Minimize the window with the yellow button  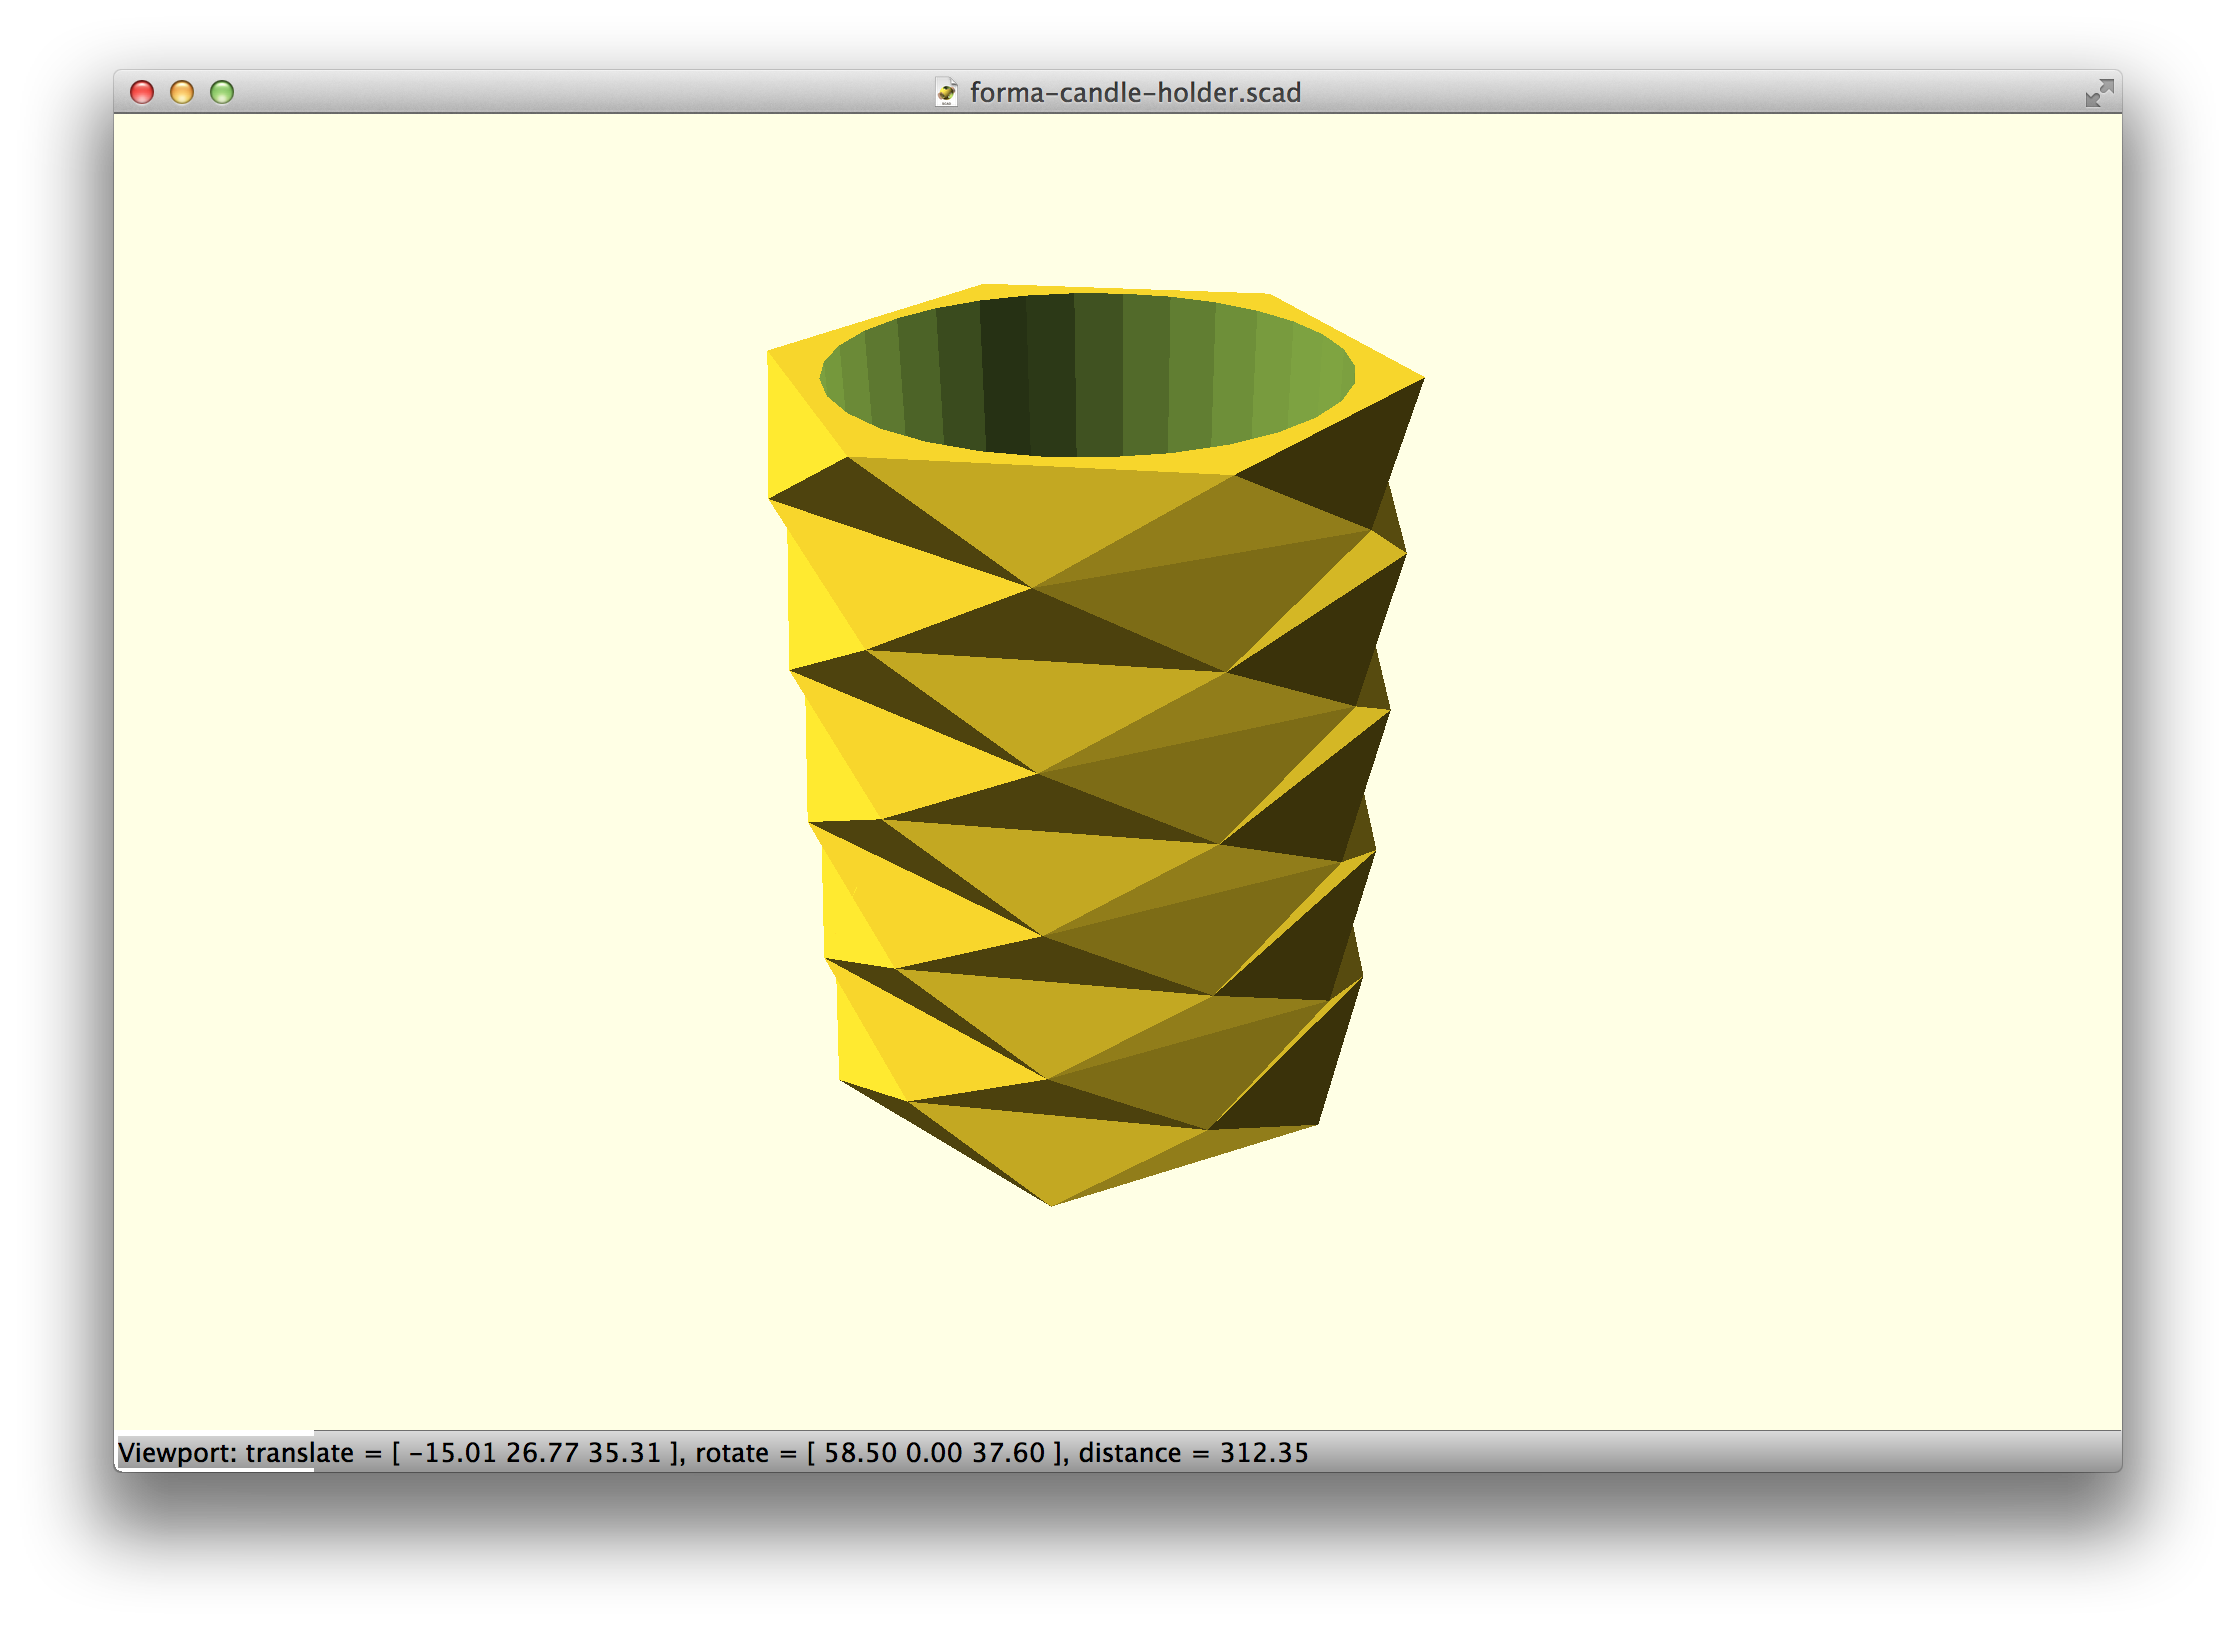[x=182, y=92]
